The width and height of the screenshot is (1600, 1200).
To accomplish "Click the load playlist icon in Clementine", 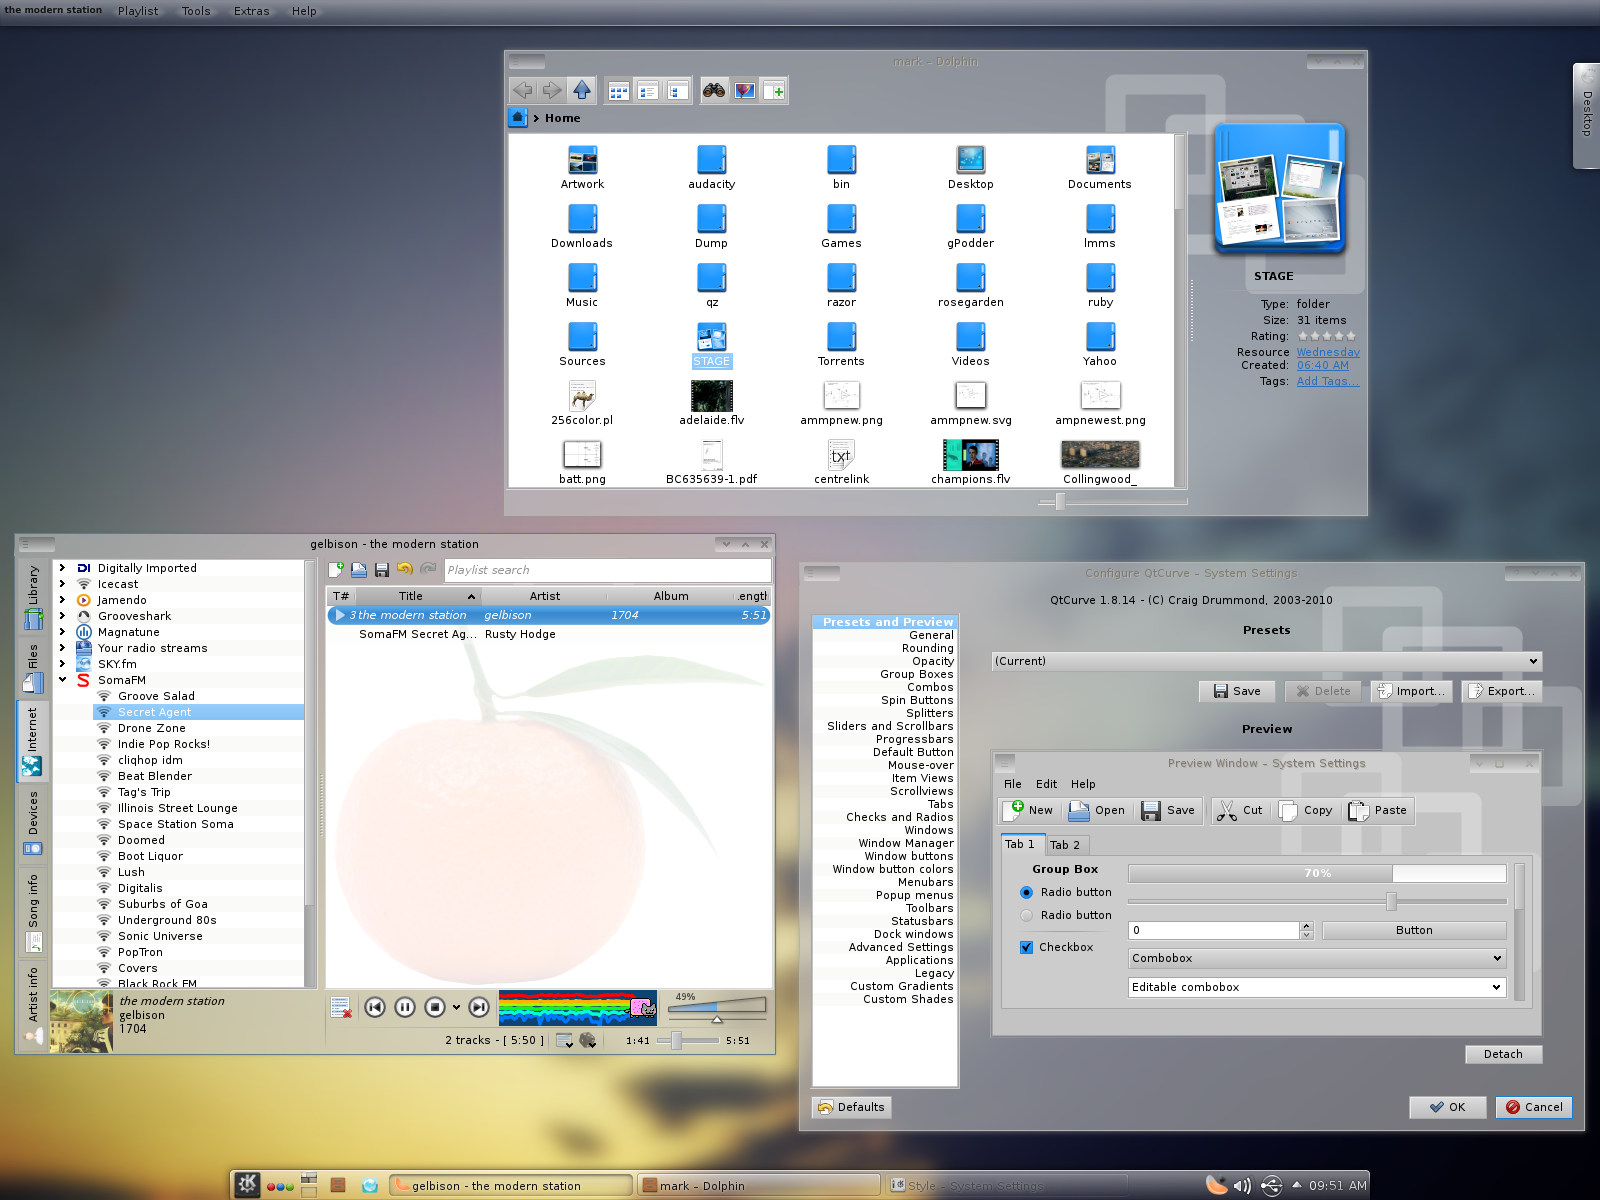I will click(359, 570).
